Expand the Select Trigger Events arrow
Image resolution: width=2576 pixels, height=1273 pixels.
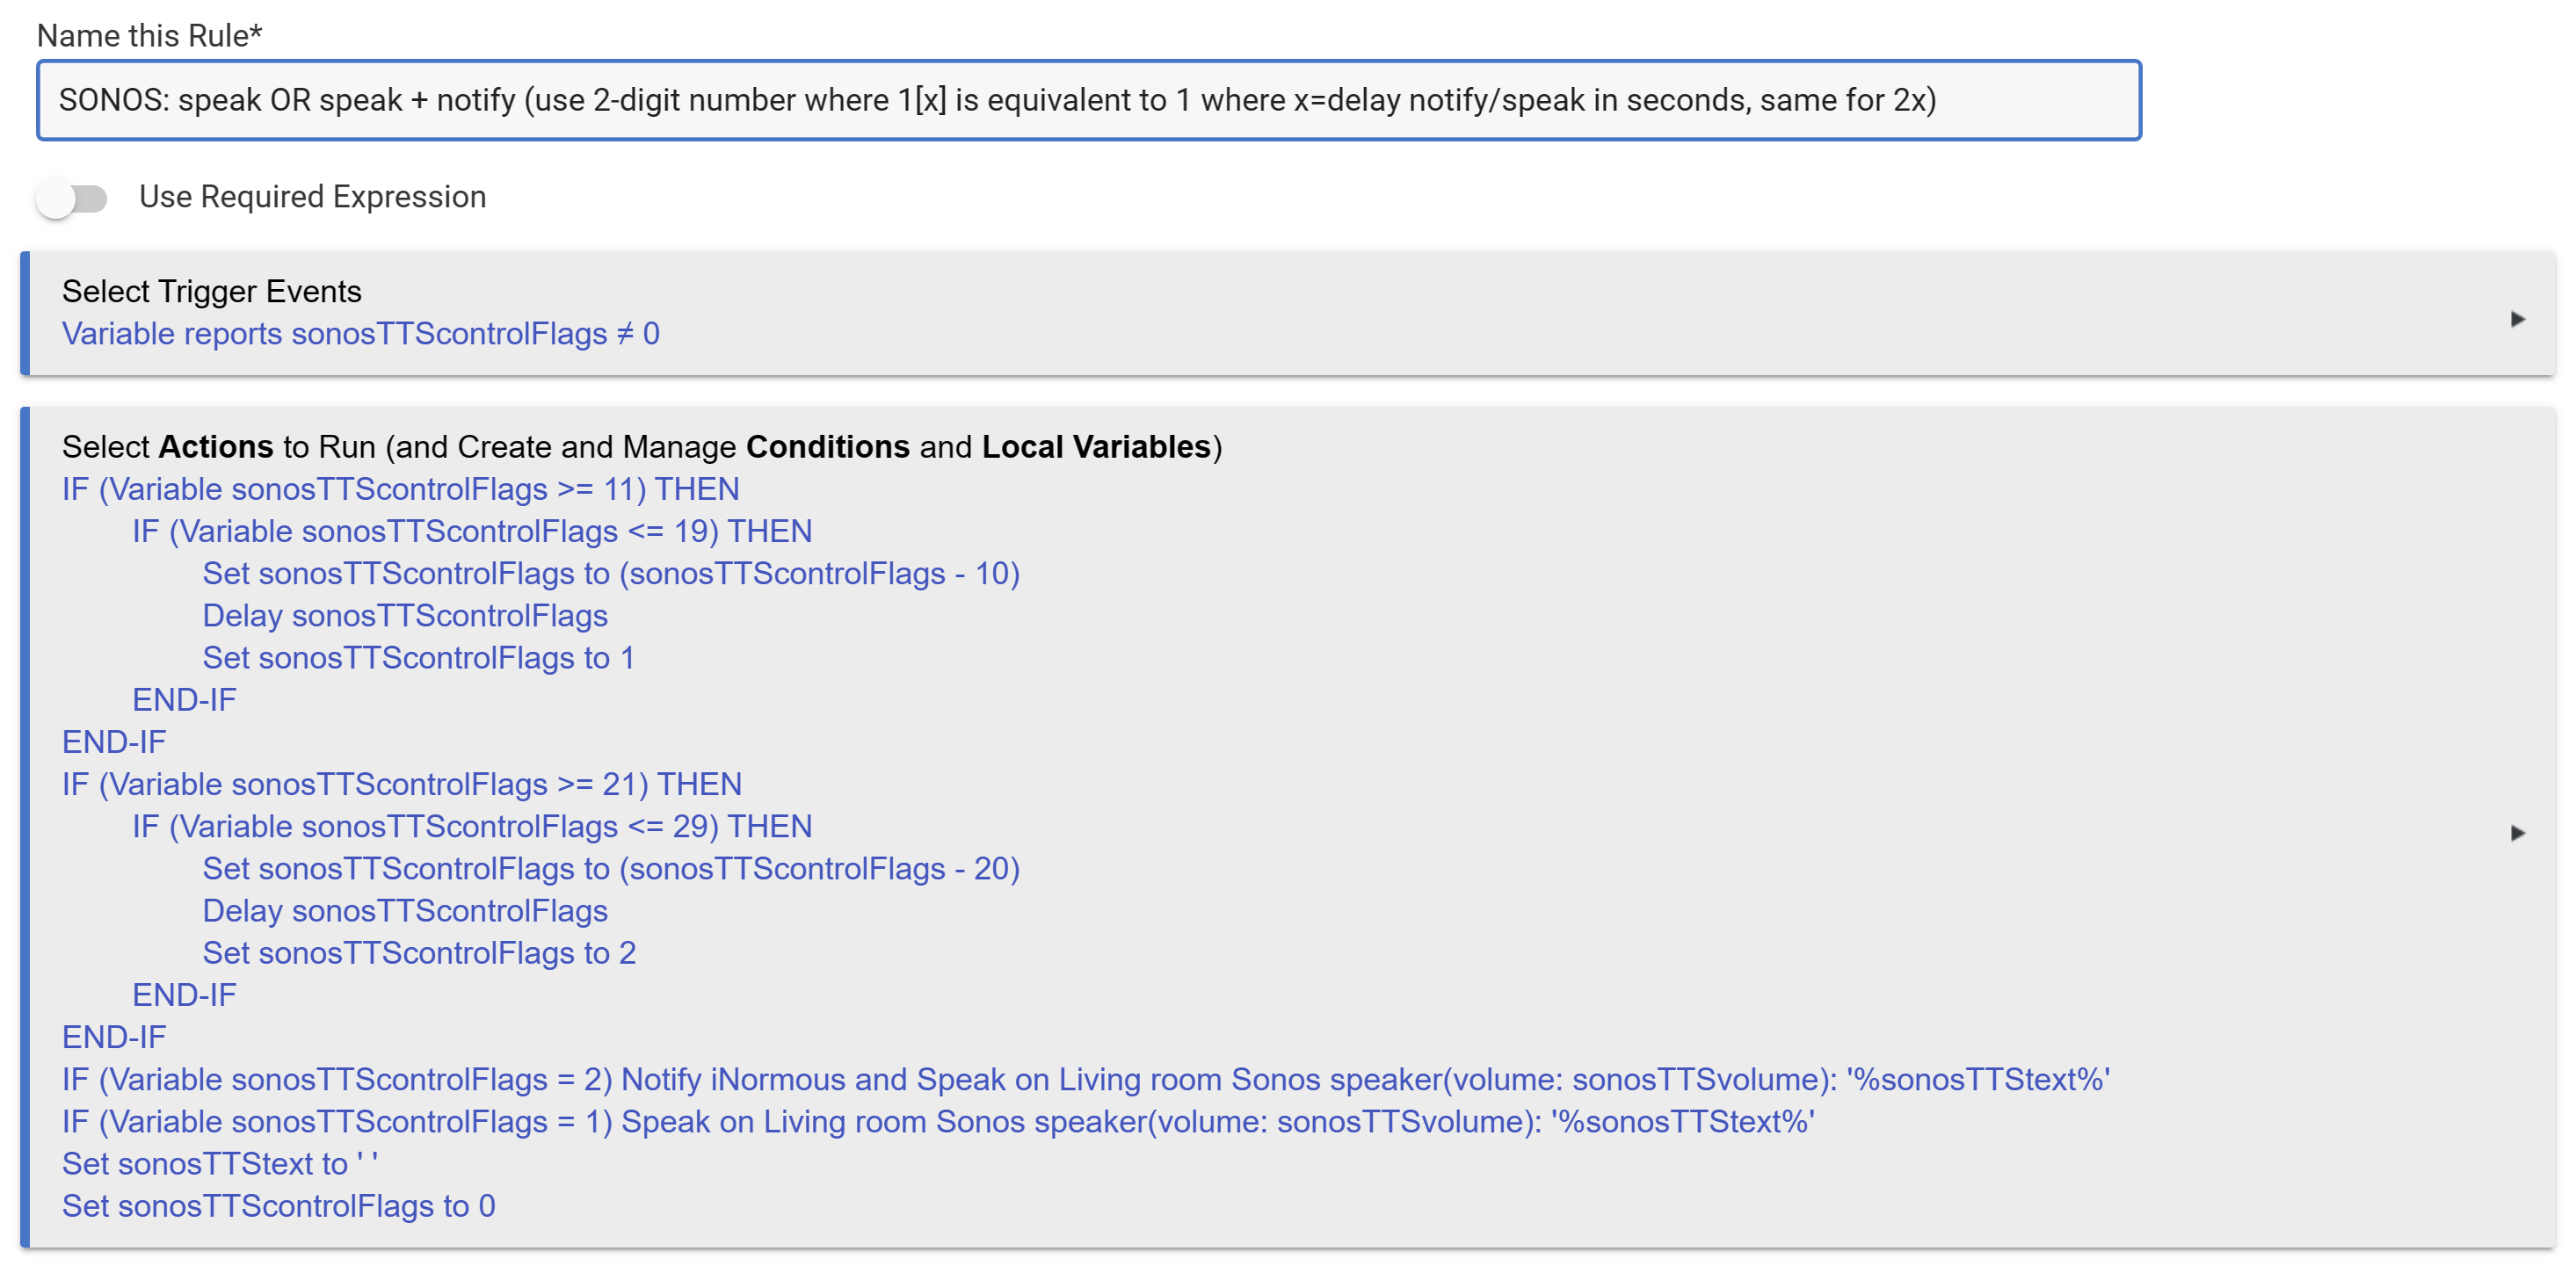(x=2517, y=319)
